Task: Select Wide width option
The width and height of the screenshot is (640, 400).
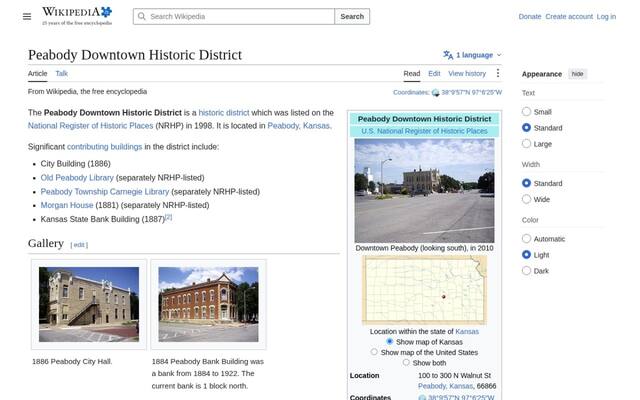Action: (x=527, y=199)
